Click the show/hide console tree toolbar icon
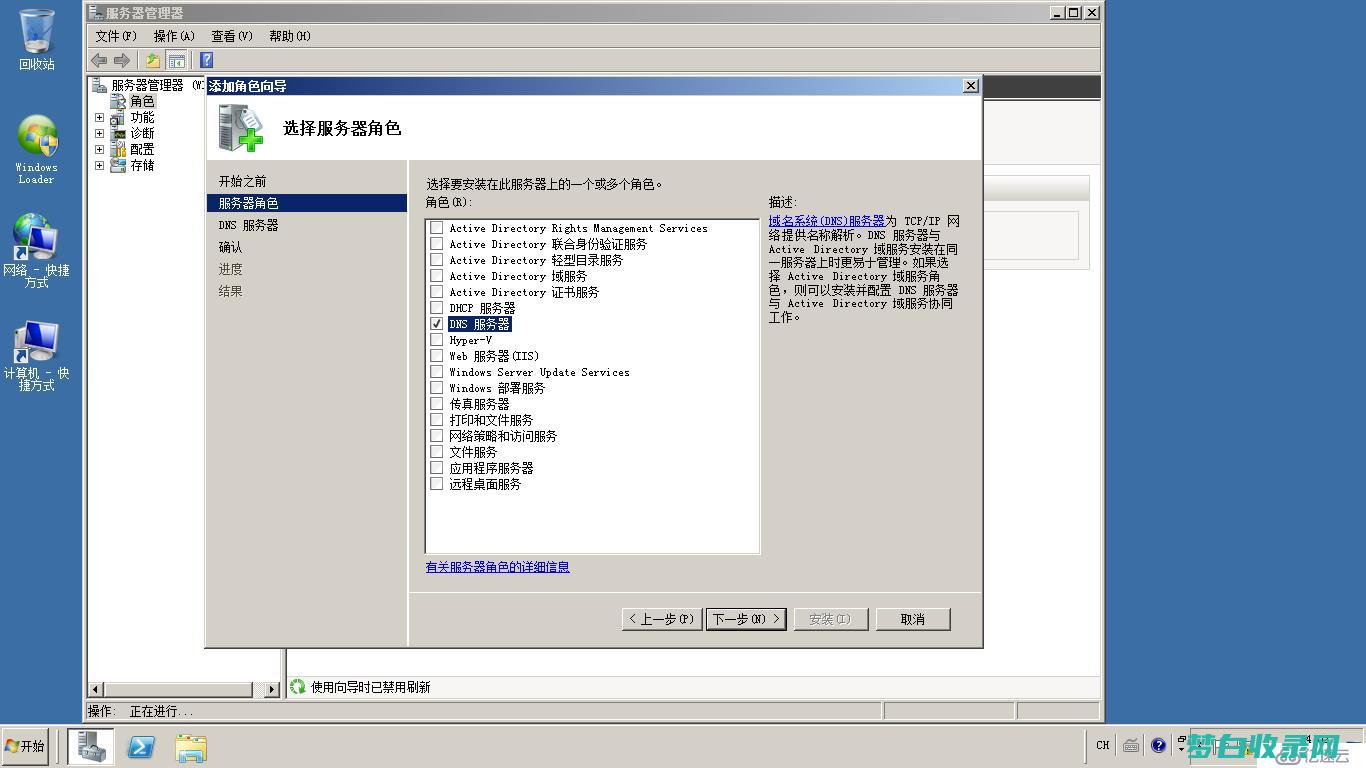 176,60
